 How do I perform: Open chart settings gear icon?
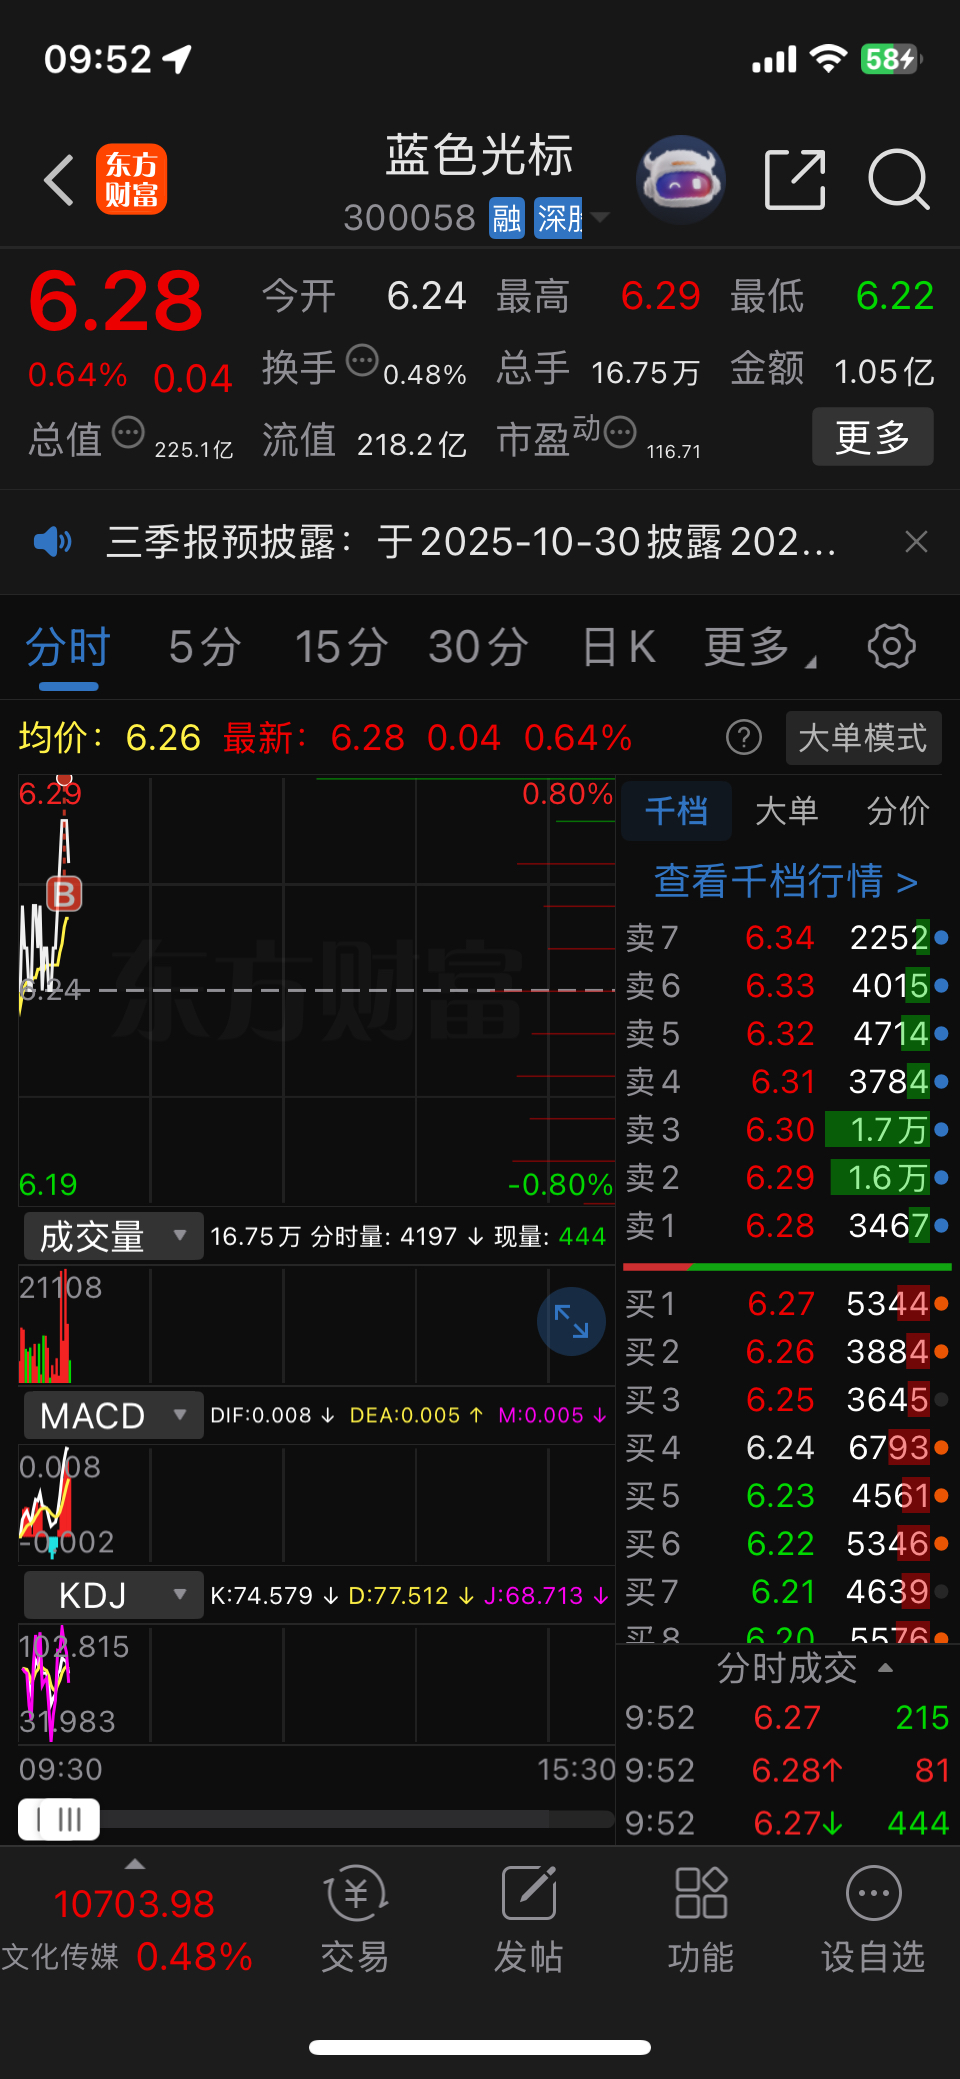pyautogui.click(x=891, y=646)
